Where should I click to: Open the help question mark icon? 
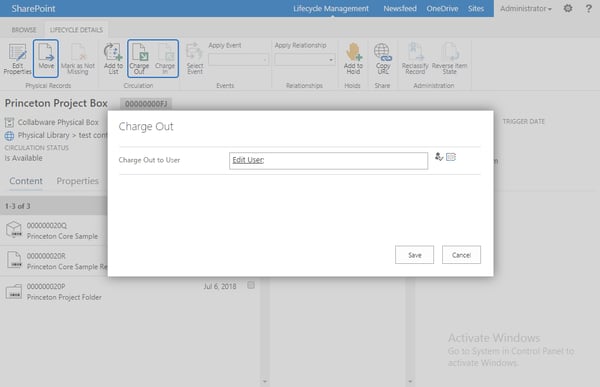pyautogui.click(x=589, y=8)
